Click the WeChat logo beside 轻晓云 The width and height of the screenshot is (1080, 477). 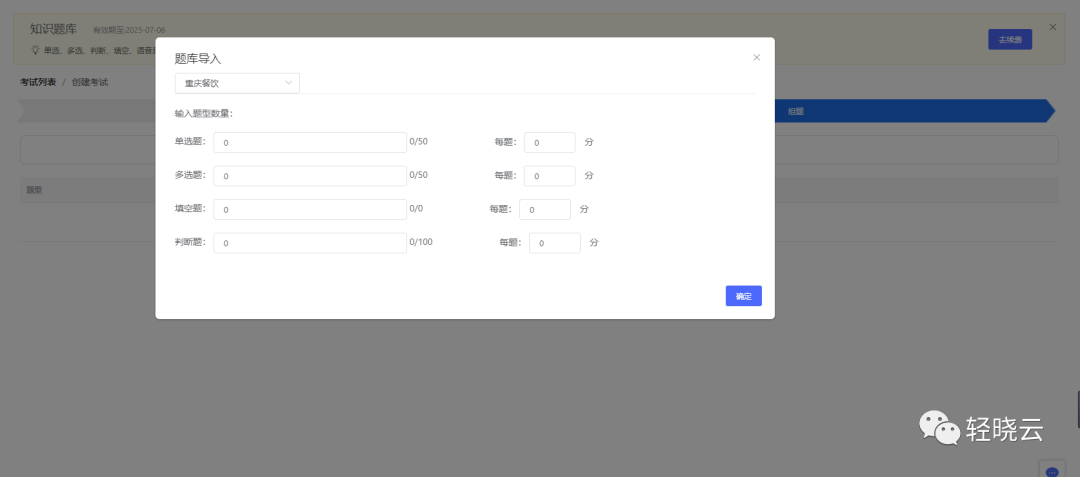click(938, 428)
